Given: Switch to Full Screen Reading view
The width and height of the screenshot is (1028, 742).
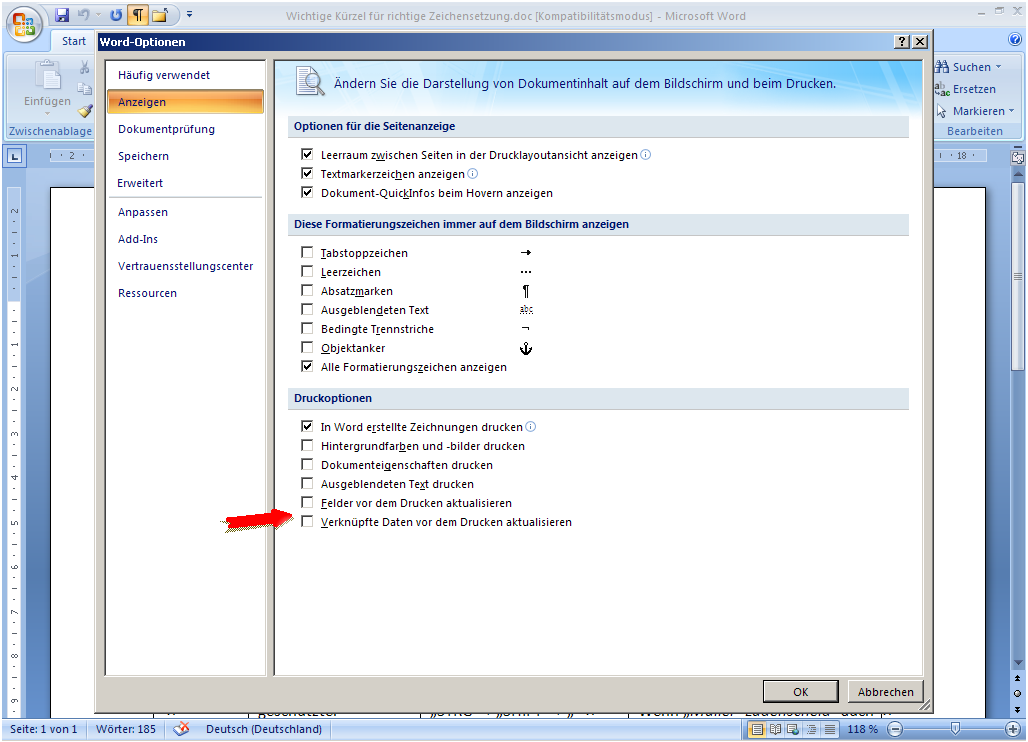Looking at the screenshot, I should coord(776,729).
